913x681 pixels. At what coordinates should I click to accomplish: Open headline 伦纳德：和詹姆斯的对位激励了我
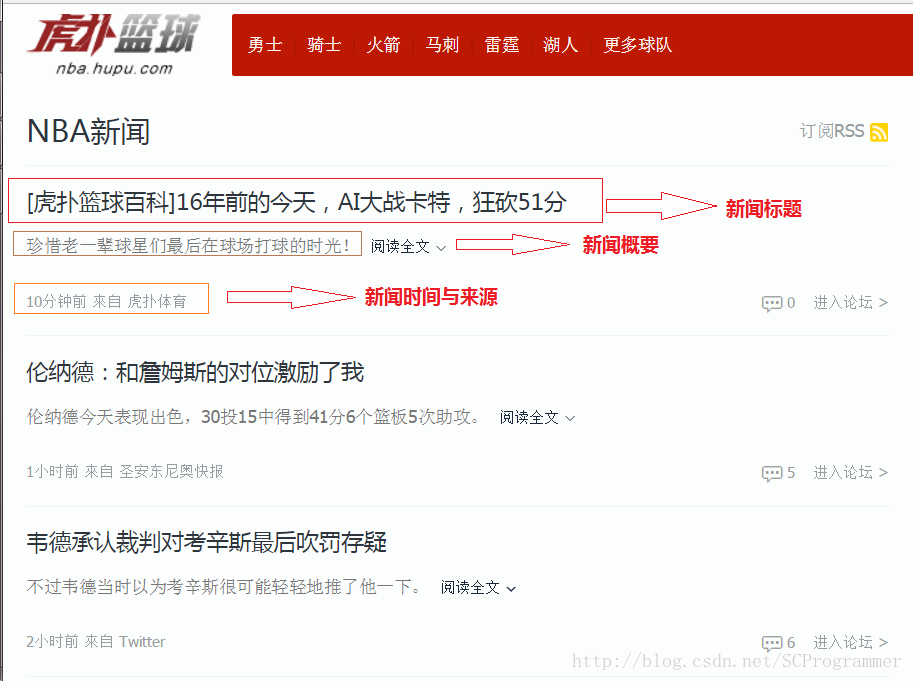click(195, 372)
